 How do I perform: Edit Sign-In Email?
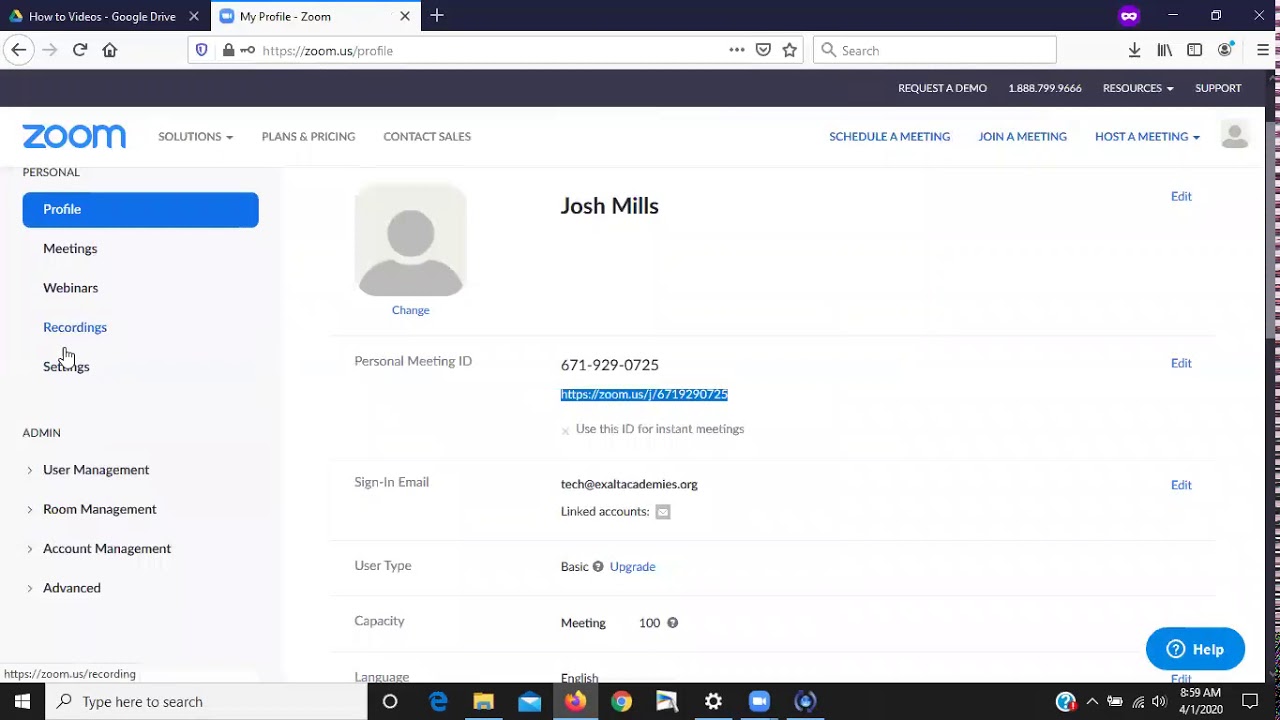click(x=1181, y=485)
